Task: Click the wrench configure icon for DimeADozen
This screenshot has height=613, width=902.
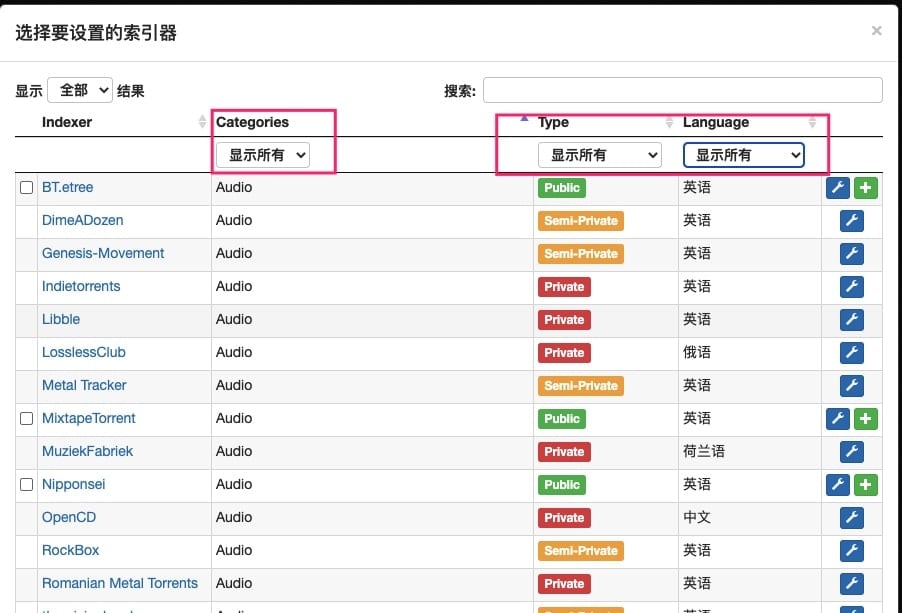Action: tap(851, 221)
